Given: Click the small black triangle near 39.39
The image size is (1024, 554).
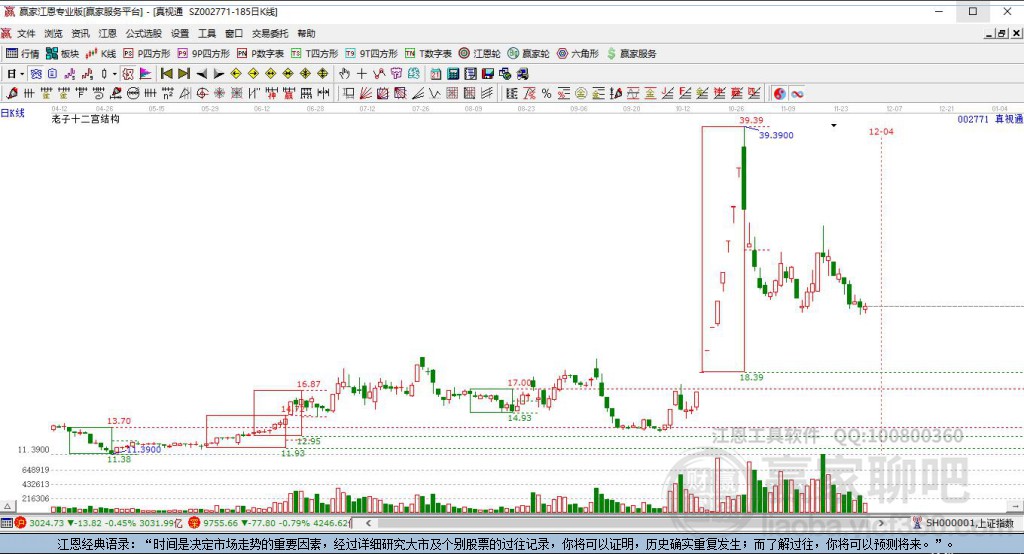Looking at the screenshot, I should click(x=833, y=125).
